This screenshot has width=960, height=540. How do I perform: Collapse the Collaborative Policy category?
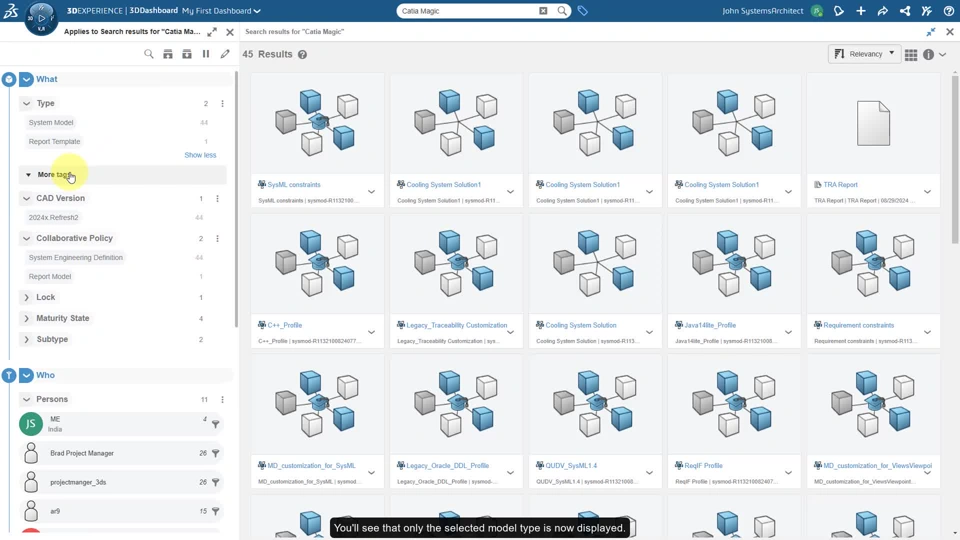pyautogui.click(x=26, y=238)
